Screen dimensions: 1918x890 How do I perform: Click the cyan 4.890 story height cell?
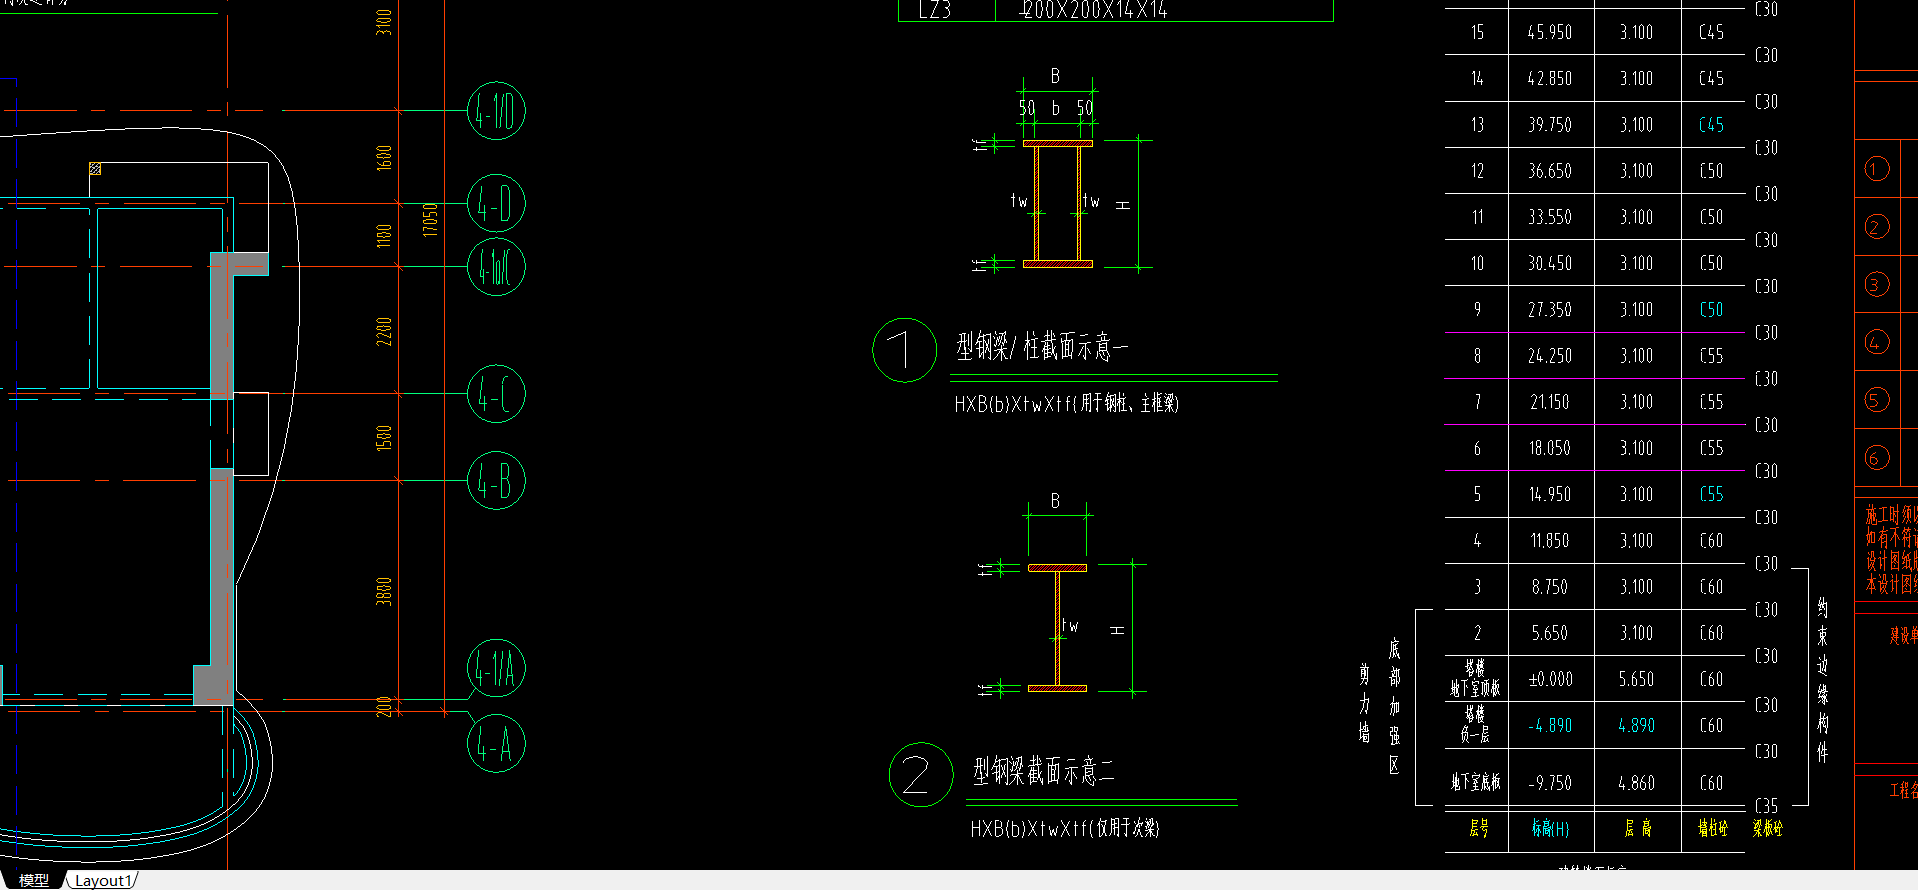coord(1636,725)
